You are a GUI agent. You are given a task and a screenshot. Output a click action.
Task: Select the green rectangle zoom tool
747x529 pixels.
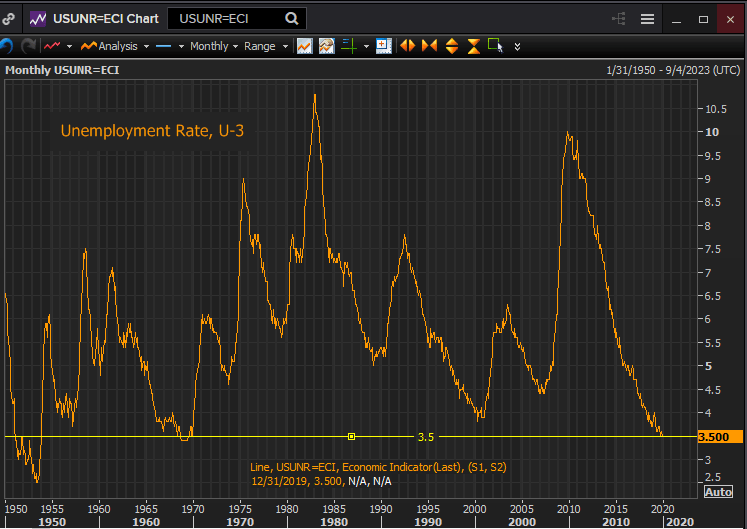(x=495, y=46)
